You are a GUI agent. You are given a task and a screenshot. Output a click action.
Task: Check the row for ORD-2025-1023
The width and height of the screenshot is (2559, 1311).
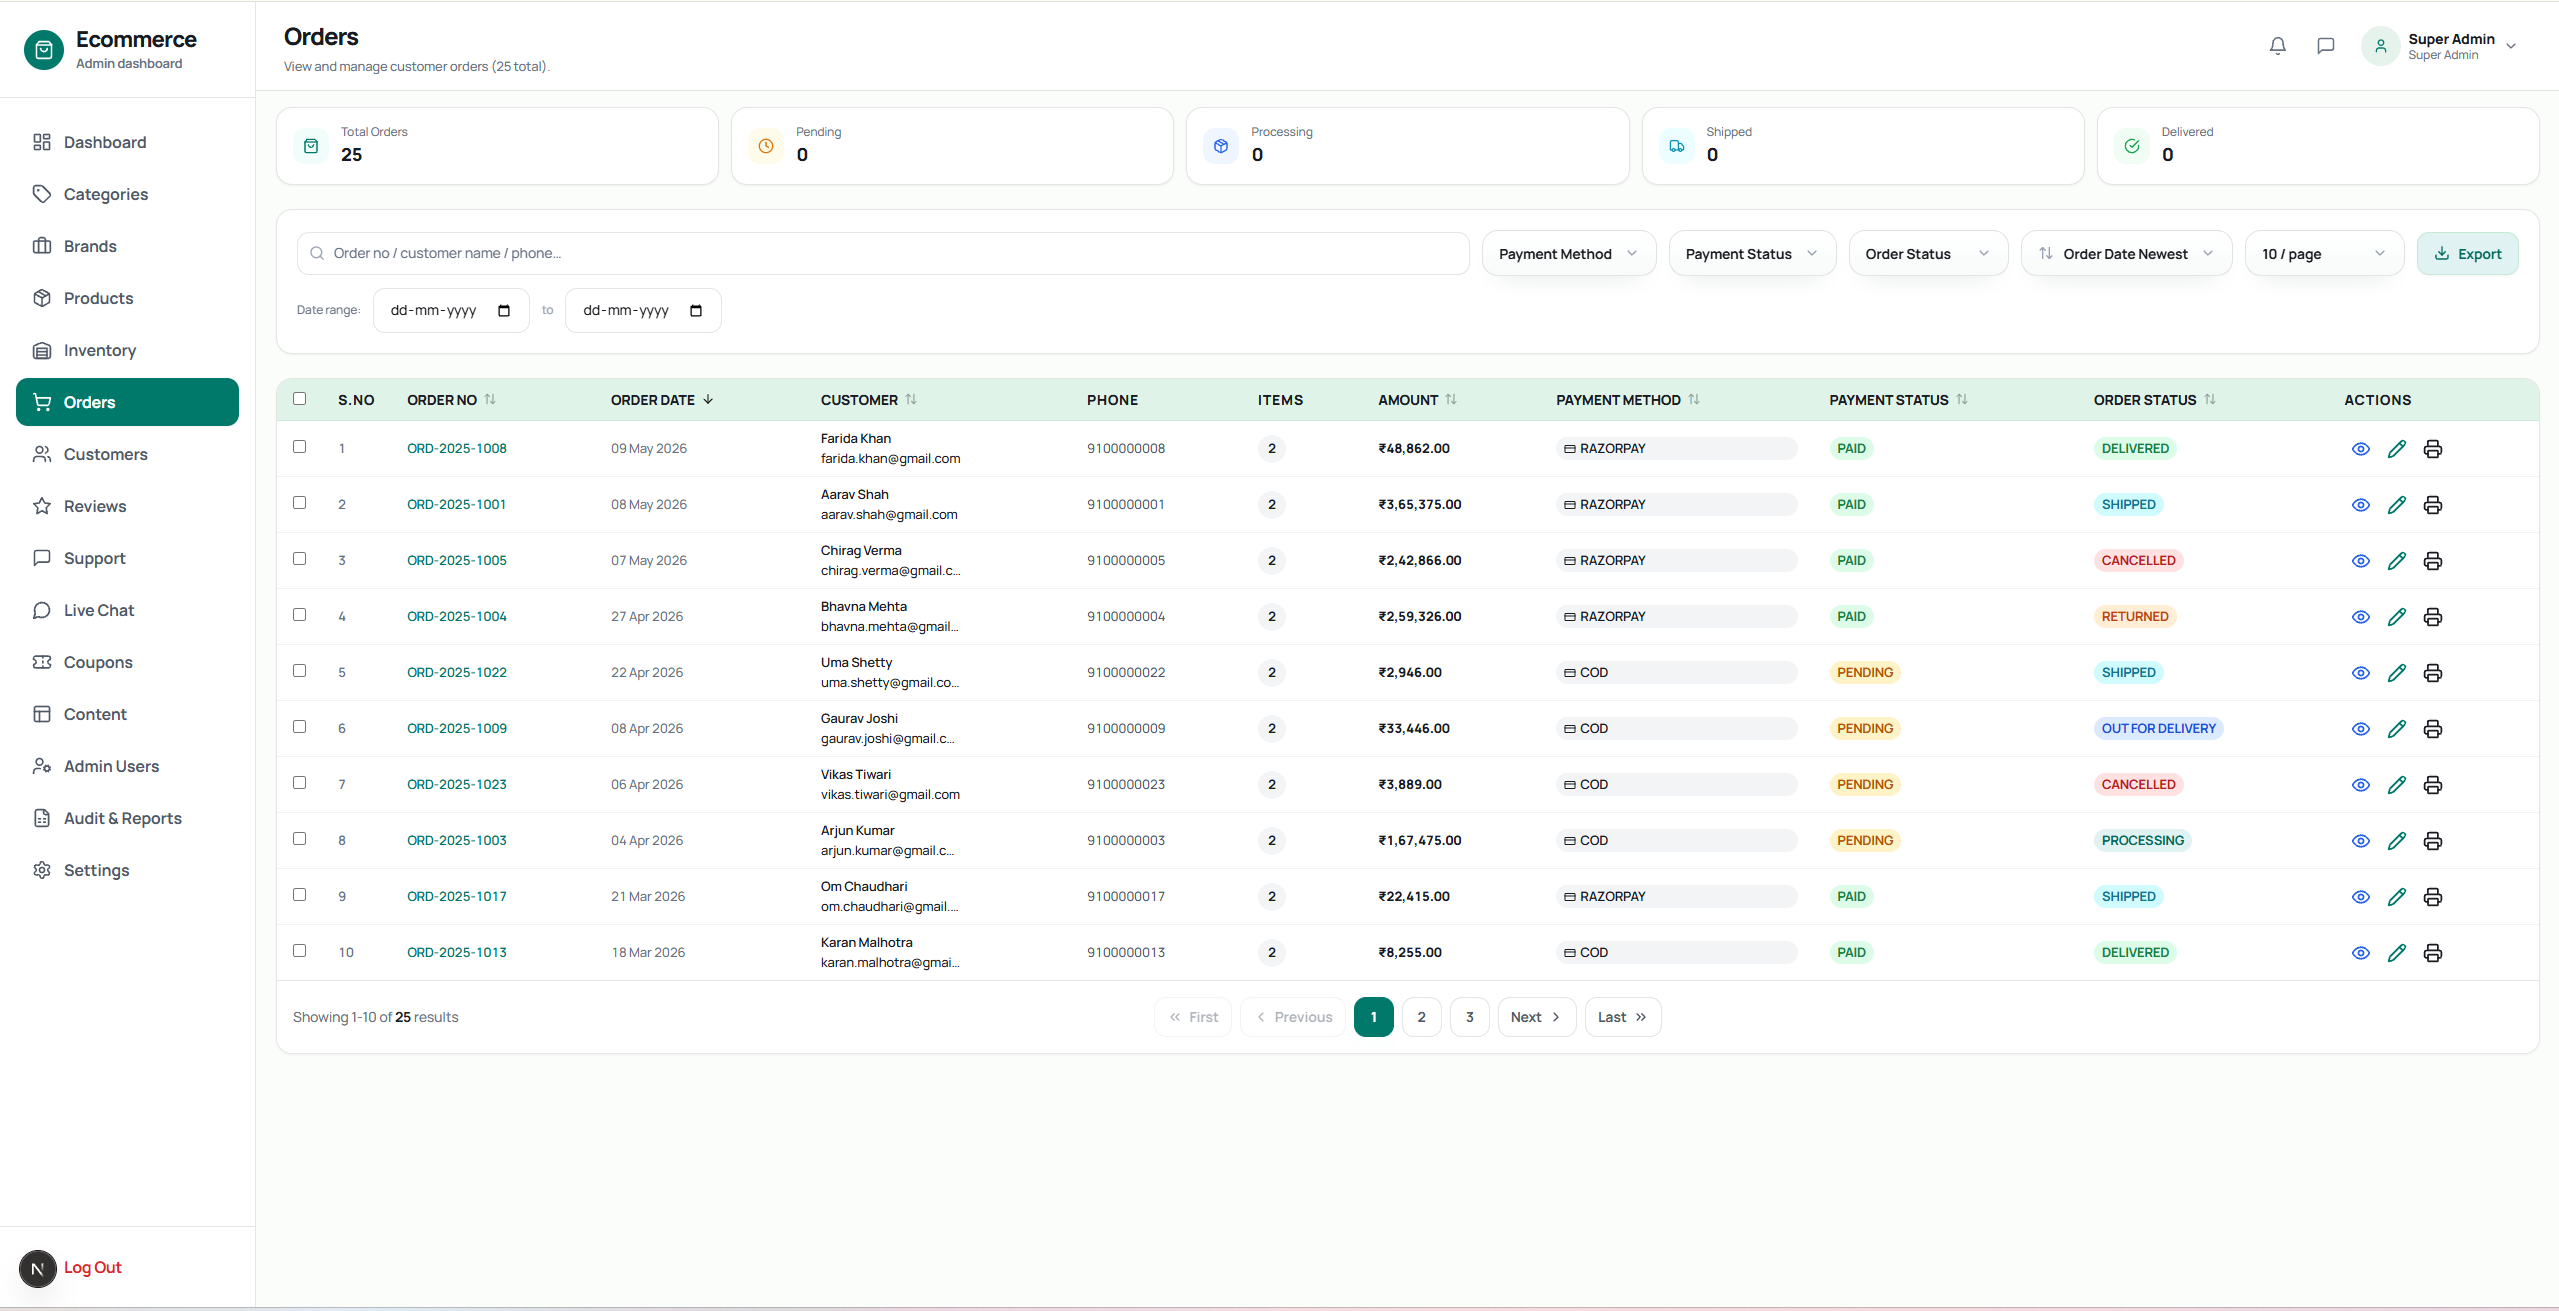pyautogui.click(x=299, y=782)
